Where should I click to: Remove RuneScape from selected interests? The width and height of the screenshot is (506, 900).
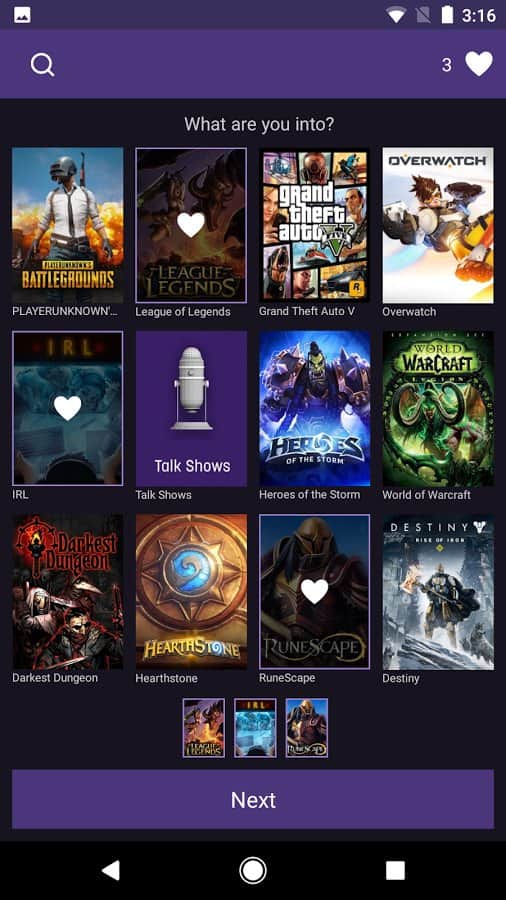point(314,591)
